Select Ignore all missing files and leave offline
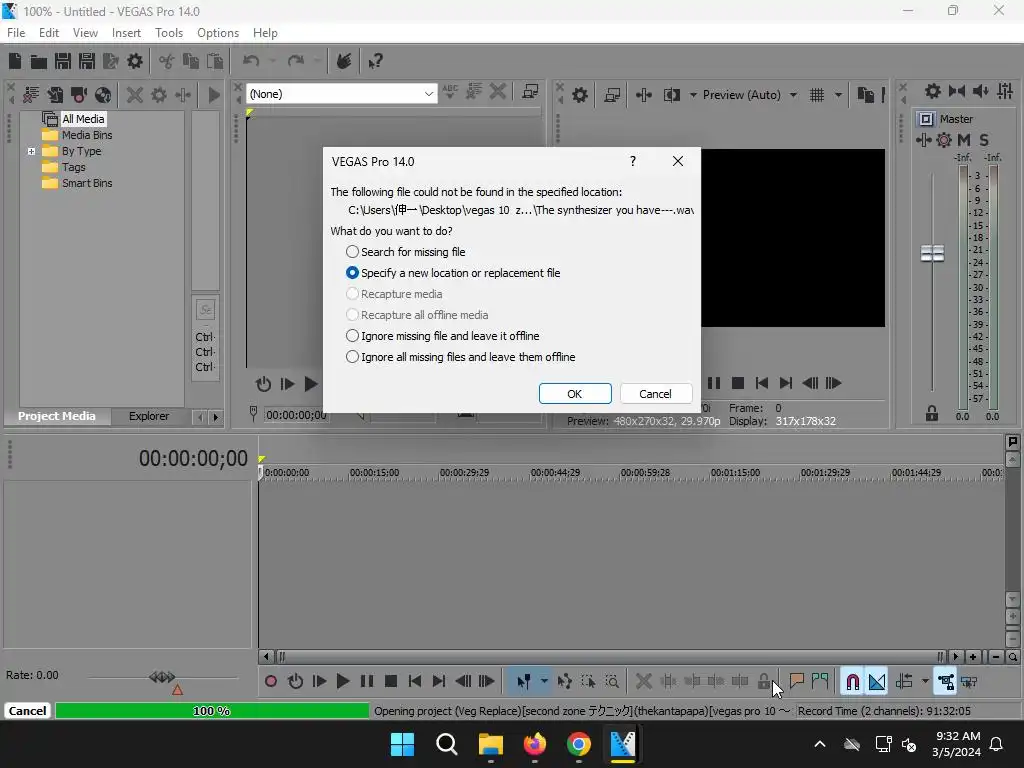Screen dimensions: 1024x768 coord(460,357)
